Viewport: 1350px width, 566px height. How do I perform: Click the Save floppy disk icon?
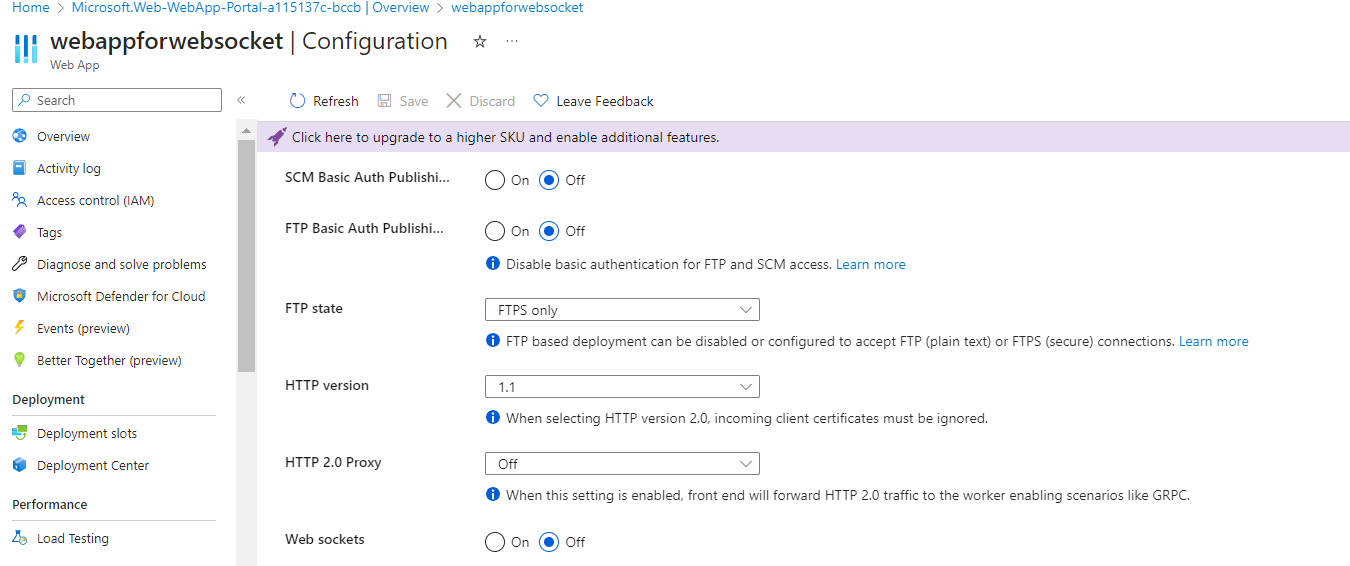click(384, 101)
